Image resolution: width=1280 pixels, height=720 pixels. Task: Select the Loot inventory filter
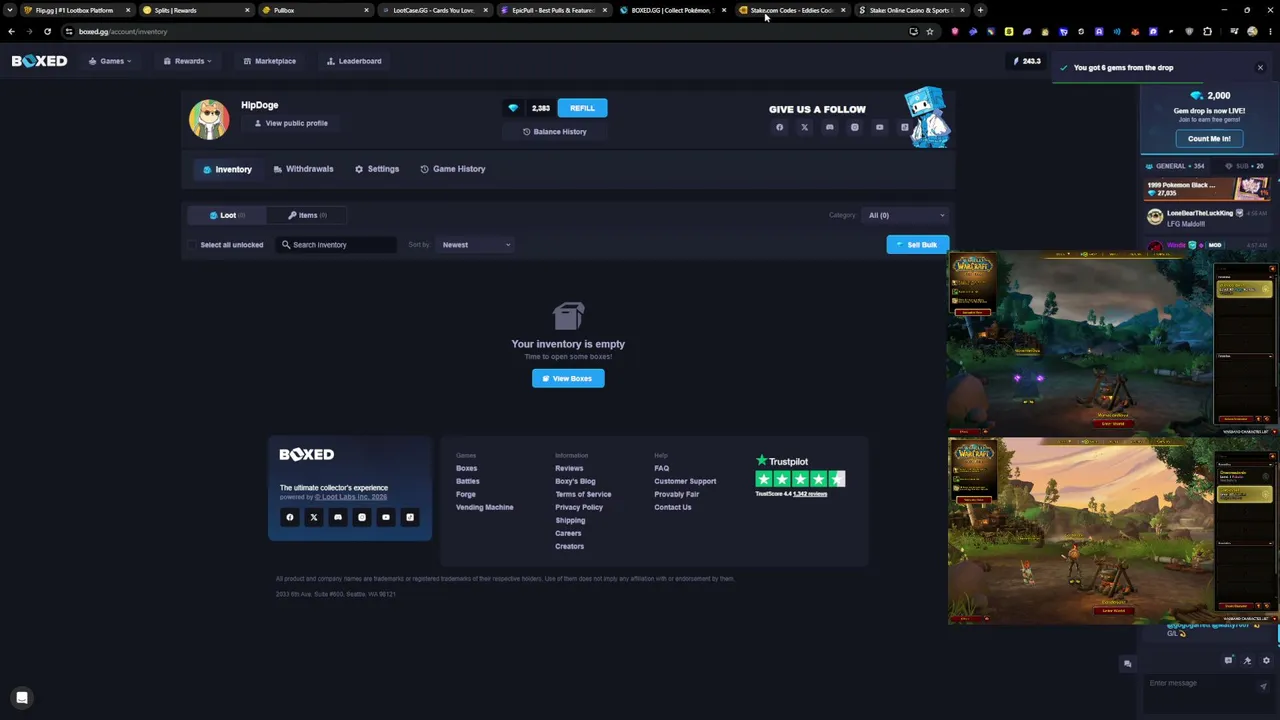tap(227, 215)
